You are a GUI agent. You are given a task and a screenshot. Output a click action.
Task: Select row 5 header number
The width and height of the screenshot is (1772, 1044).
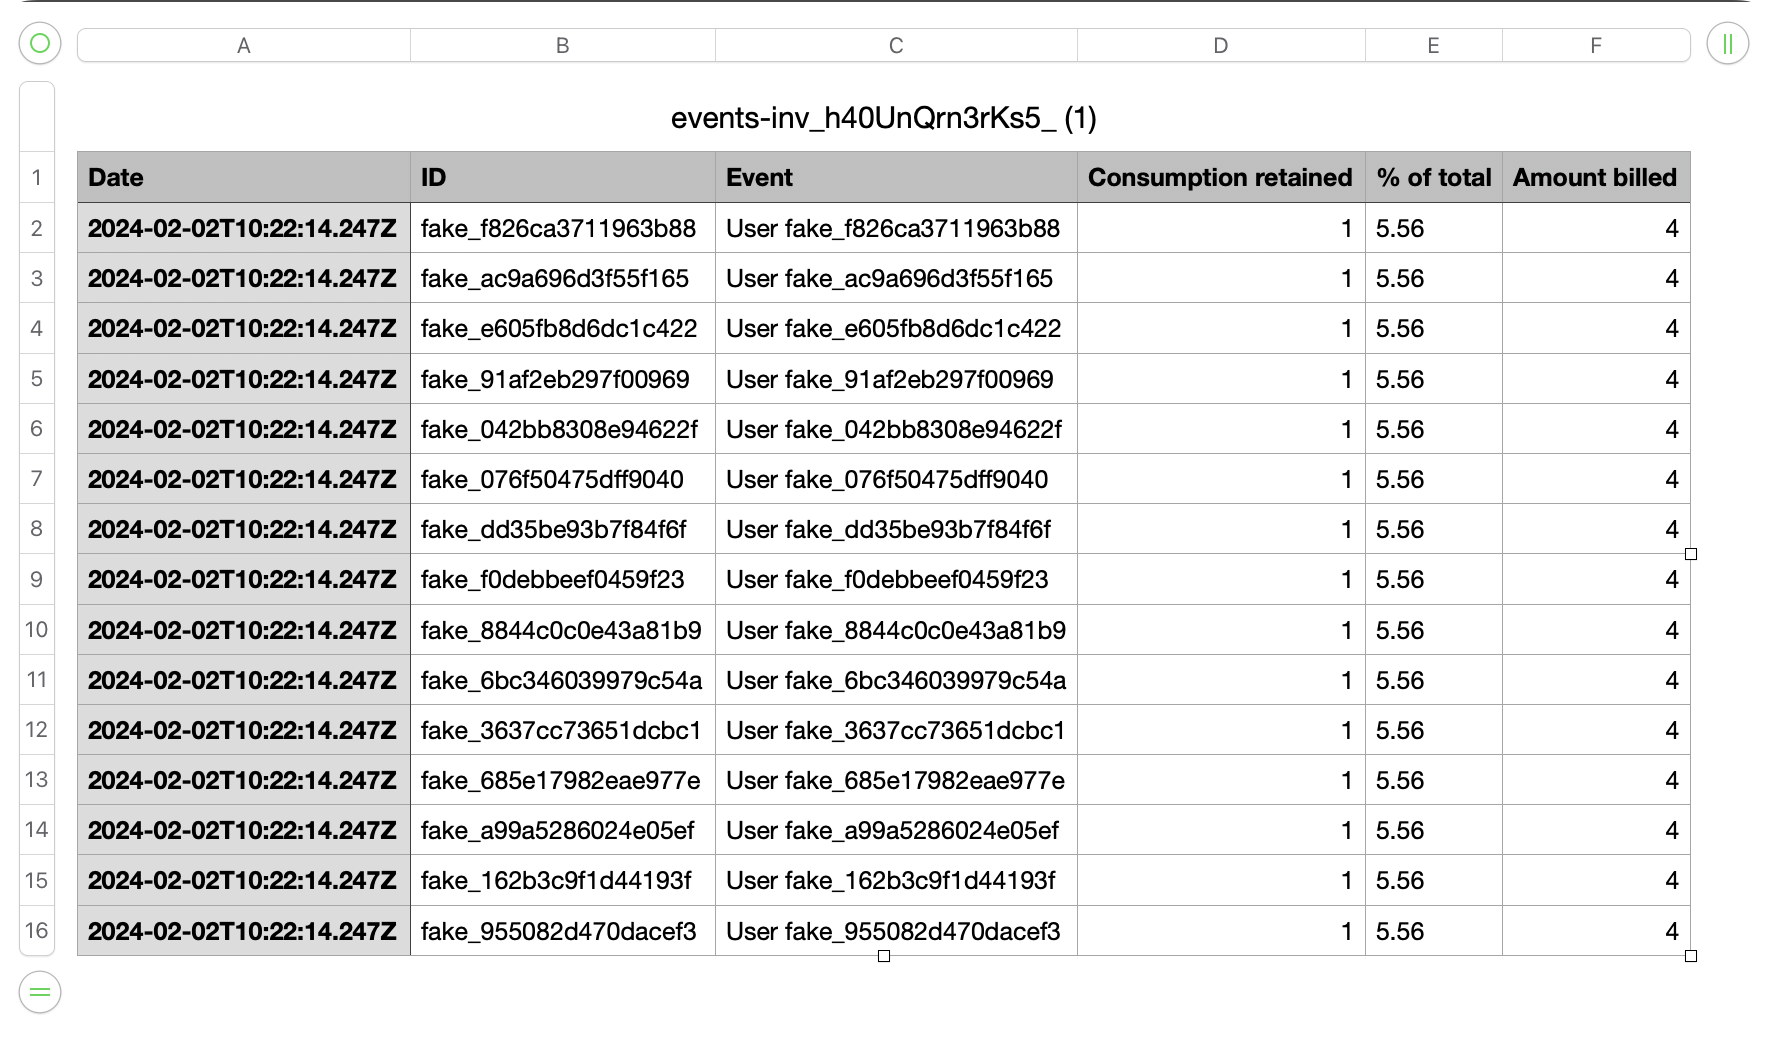click(x=37, y=378)
